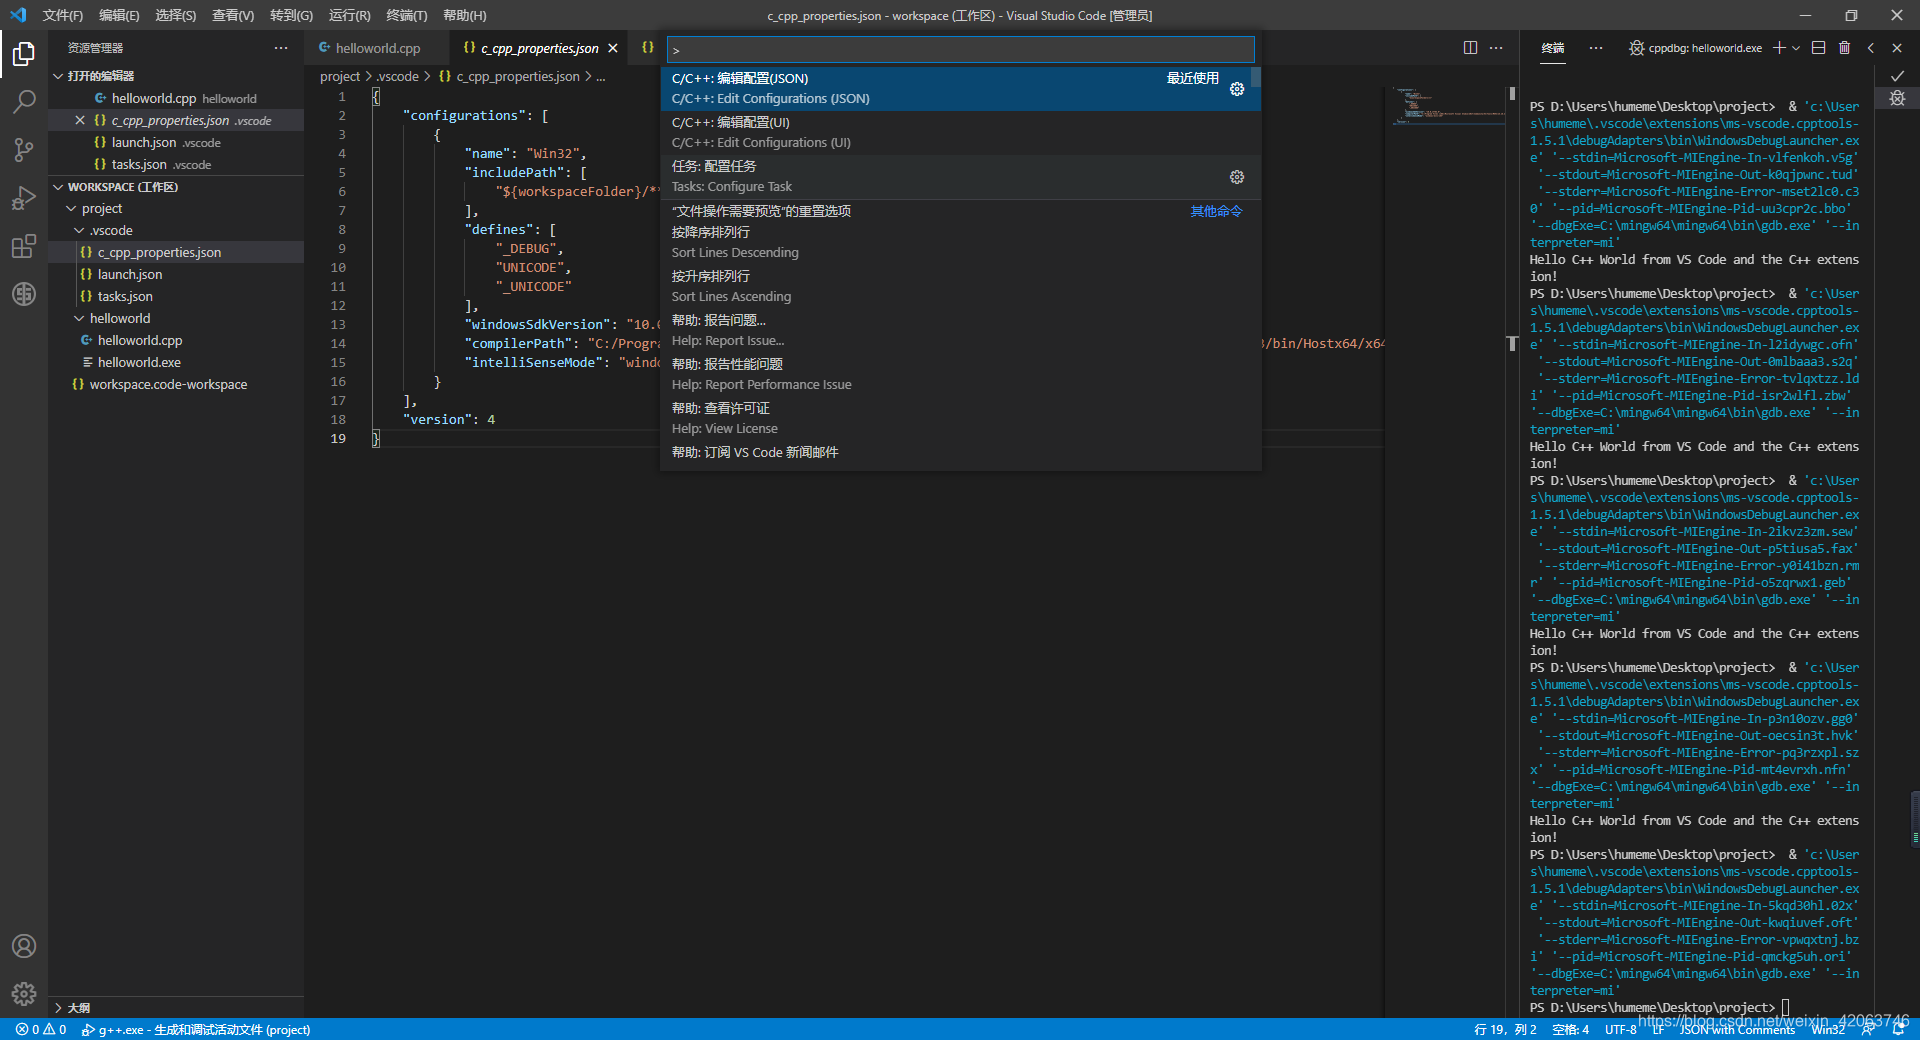This screenshot has height=1040, width=1920.
Task: Open Edit menu
Action: click(x=119, y=15)
